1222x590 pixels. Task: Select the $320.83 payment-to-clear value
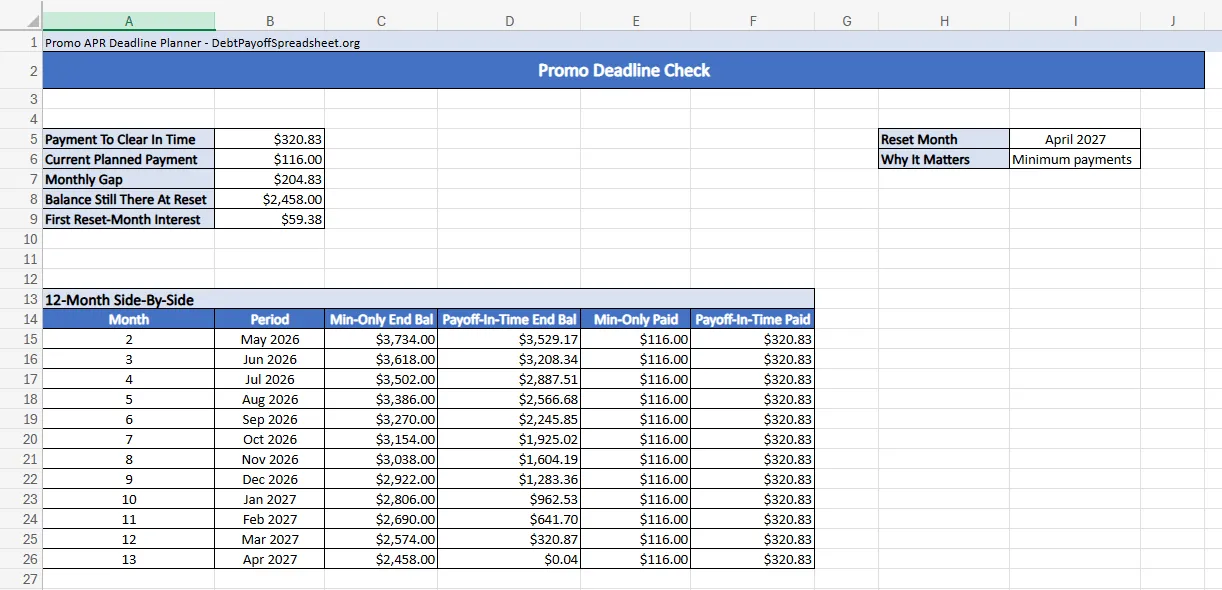pyautogui.click(x=269, y=139)
